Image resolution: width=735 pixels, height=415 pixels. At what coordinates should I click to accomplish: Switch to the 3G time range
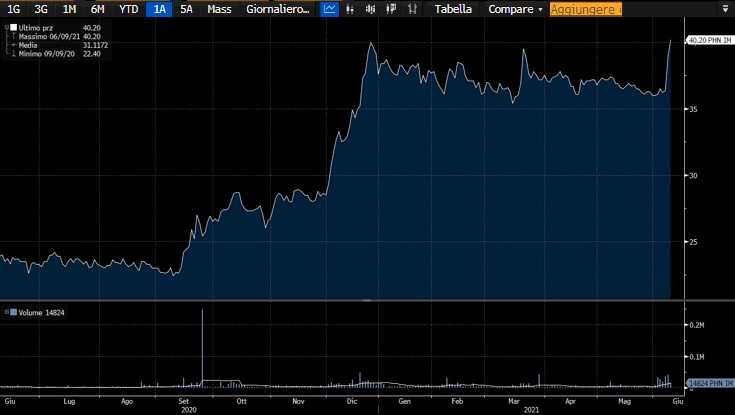point(41,9)
